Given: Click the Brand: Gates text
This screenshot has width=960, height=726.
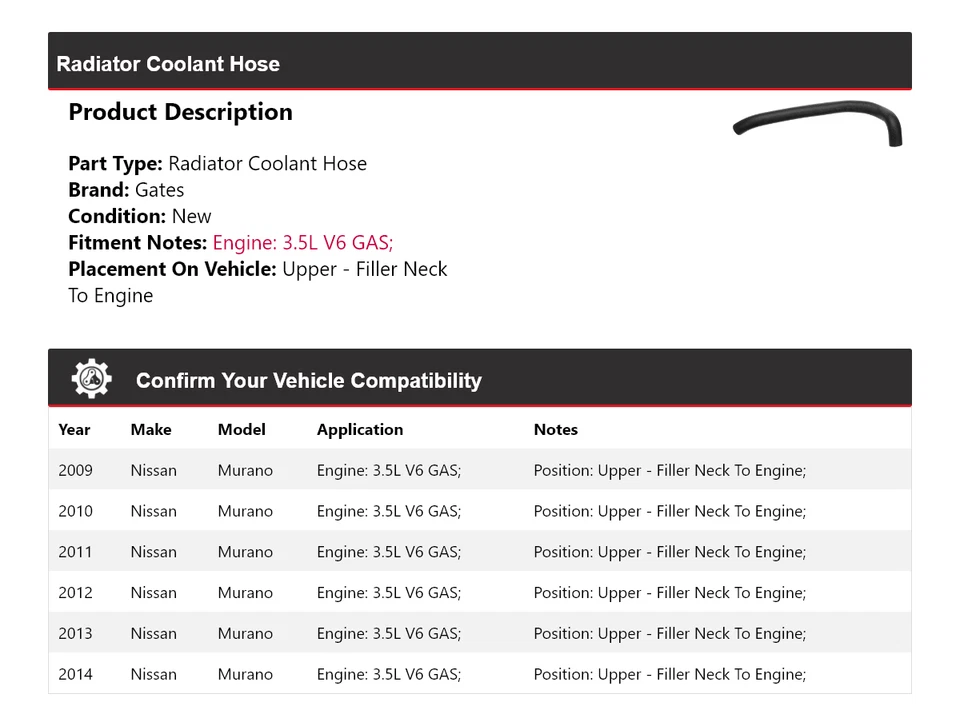Looking at the screenshot, I should click(x=126, y=190).
